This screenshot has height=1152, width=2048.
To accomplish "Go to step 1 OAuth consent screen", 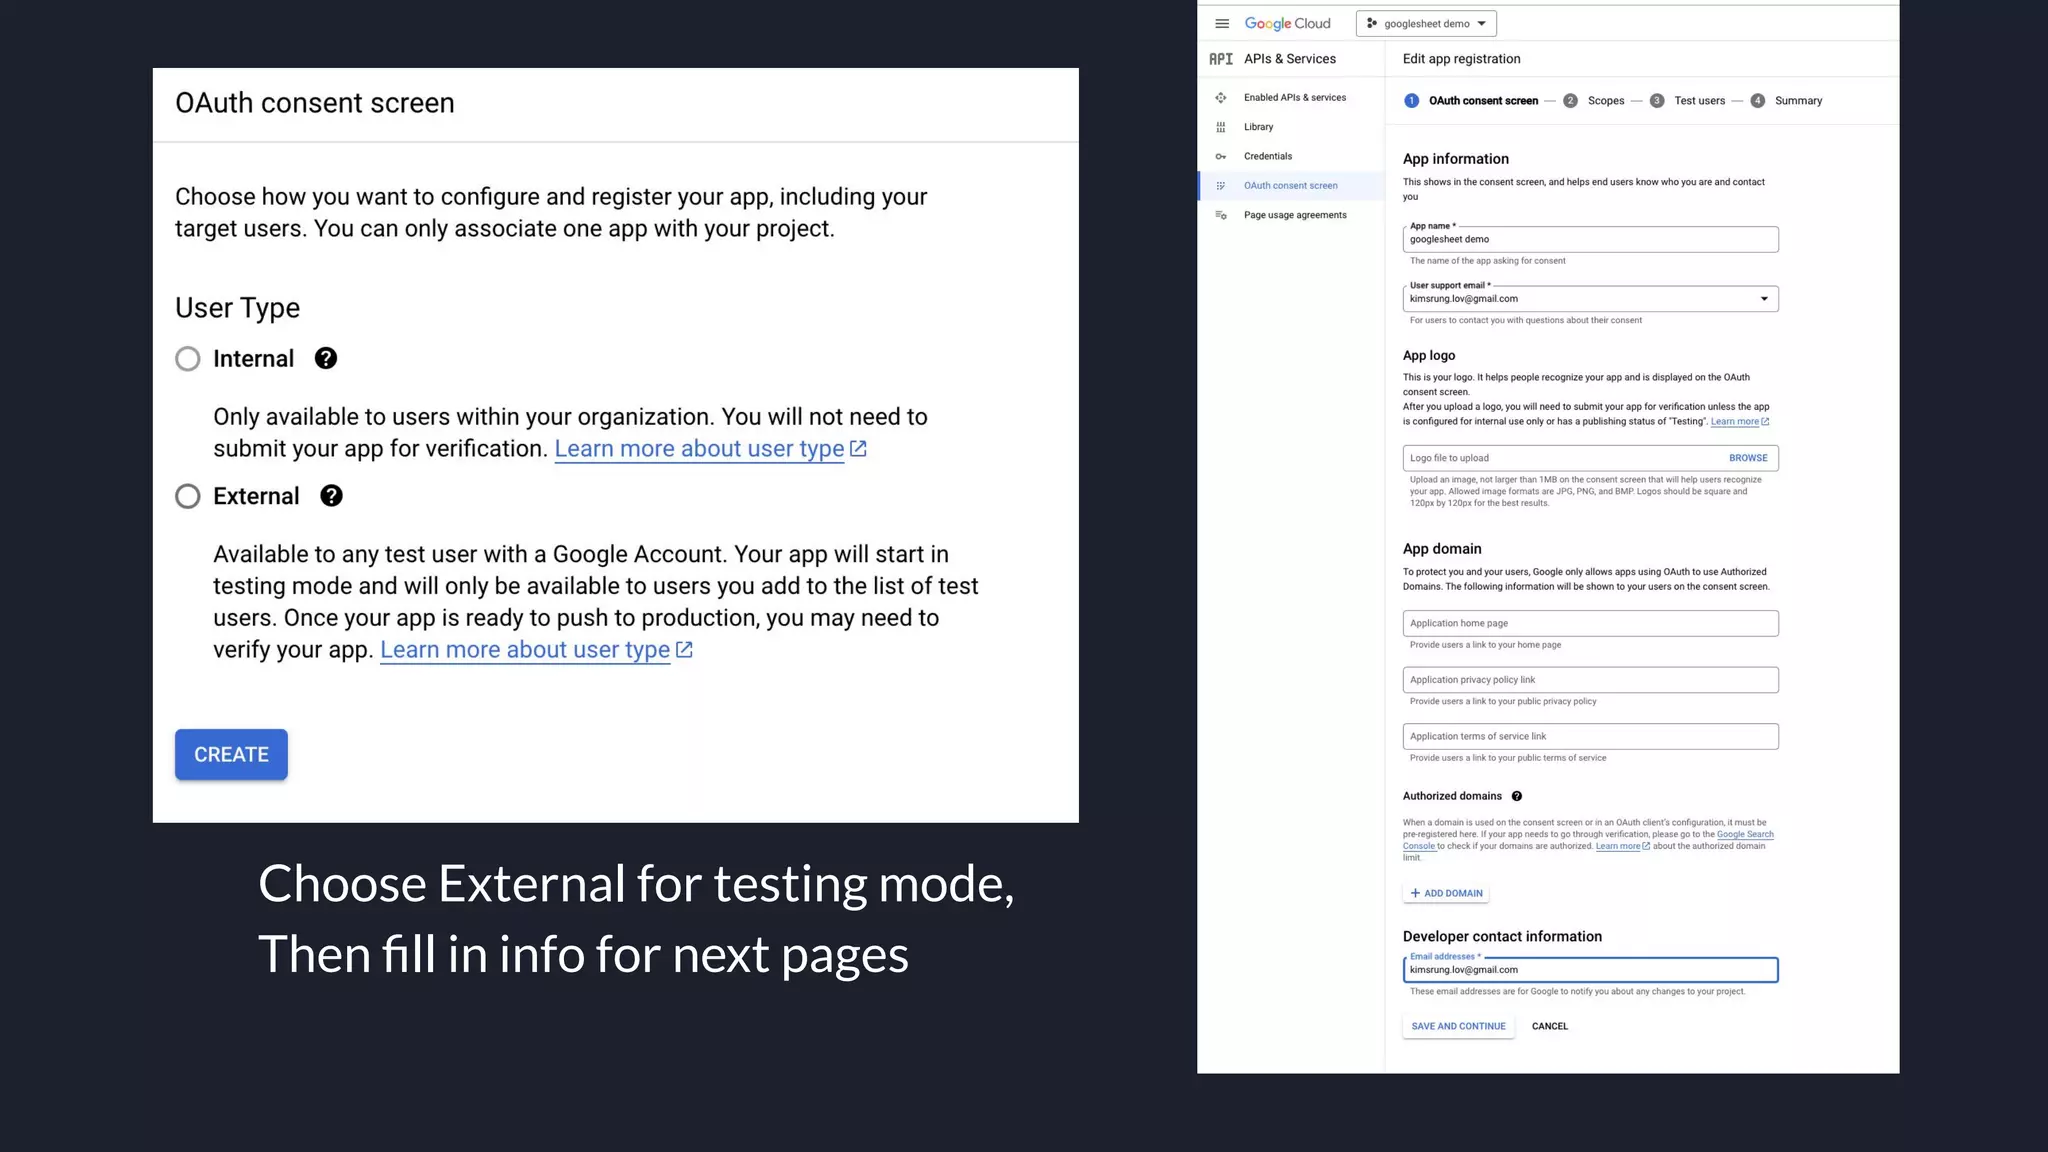I will pos(1471,101).
